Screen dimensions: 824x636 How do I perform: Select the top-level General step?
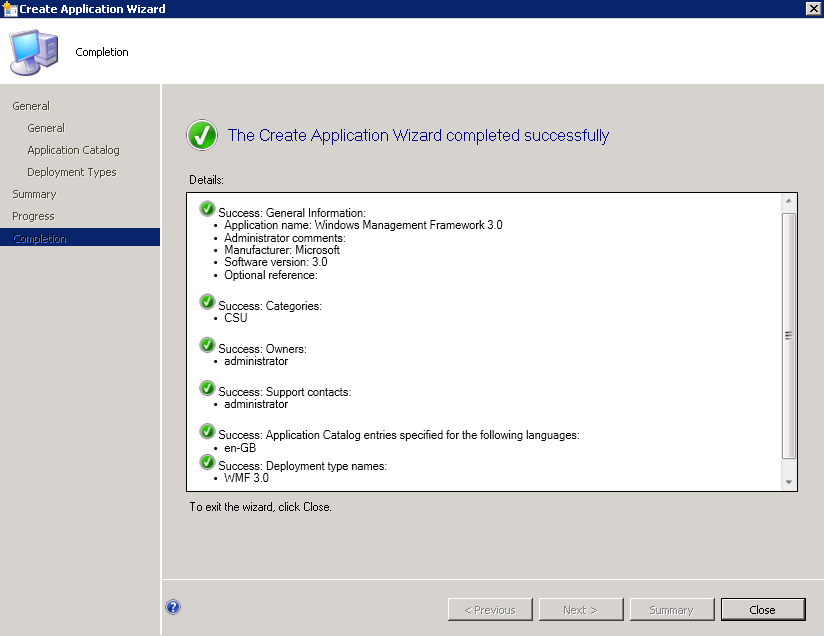(x=31, y=106)
